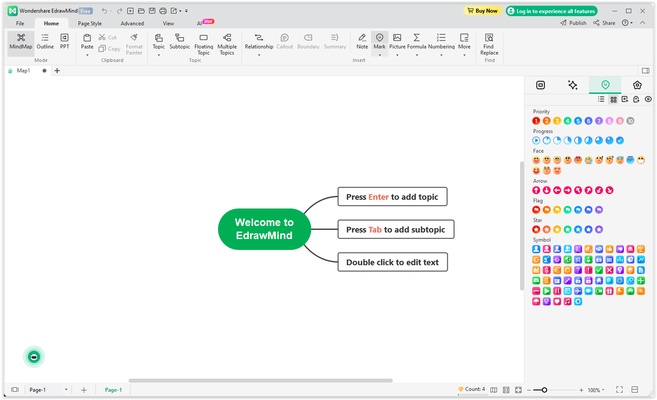Switch to View tab

(x=168, y=23)
